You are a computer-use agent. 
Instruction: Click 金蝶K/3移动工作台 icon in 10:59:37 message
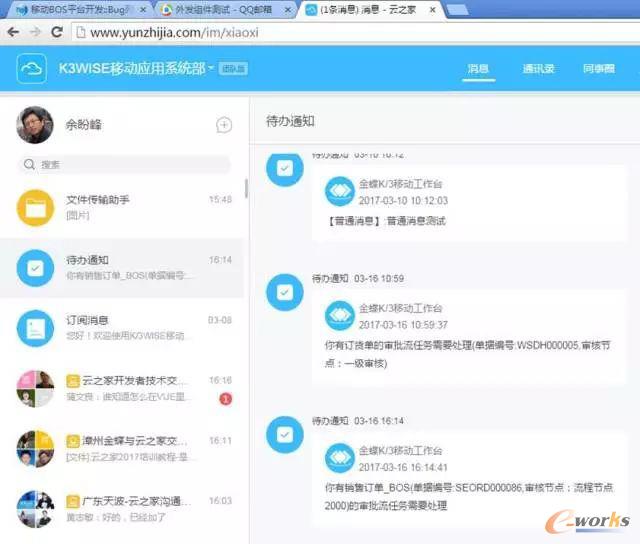click(x=340, y=315)
